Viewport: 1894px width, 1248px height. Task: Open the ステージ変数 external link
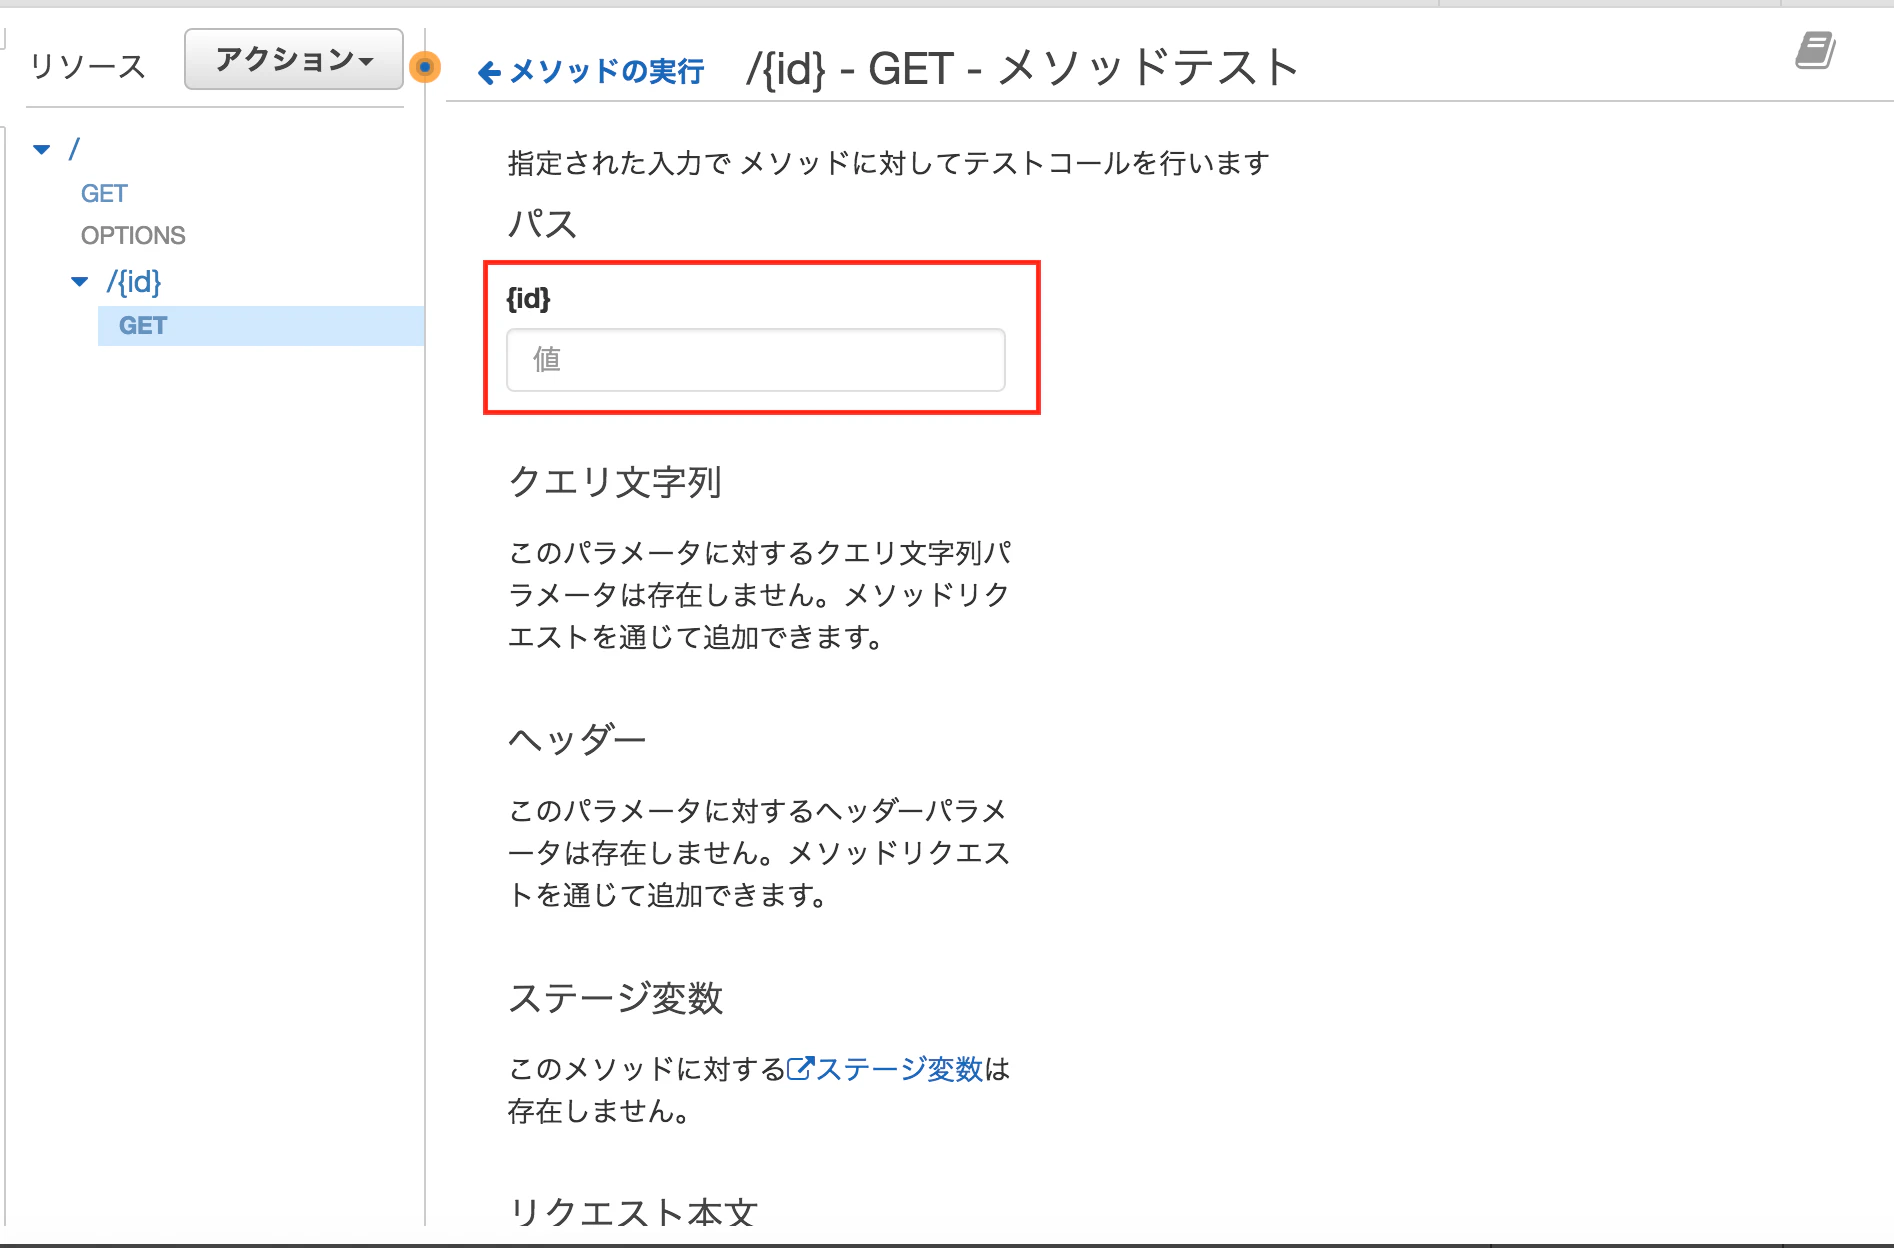tap(885, 1069)
